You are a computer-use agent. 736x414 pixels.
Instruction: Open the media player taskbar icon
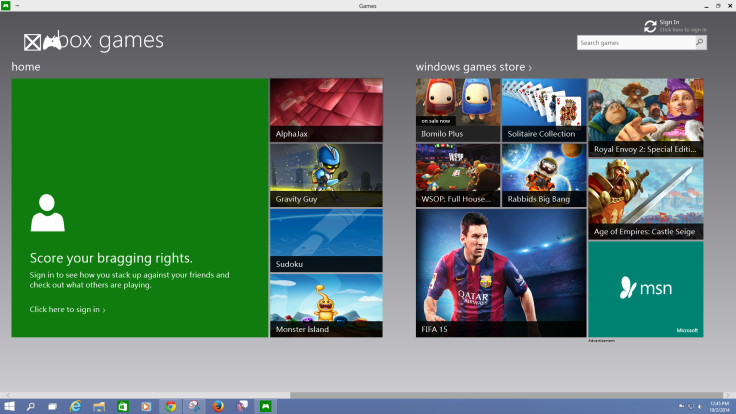click(x=146, y=406)
